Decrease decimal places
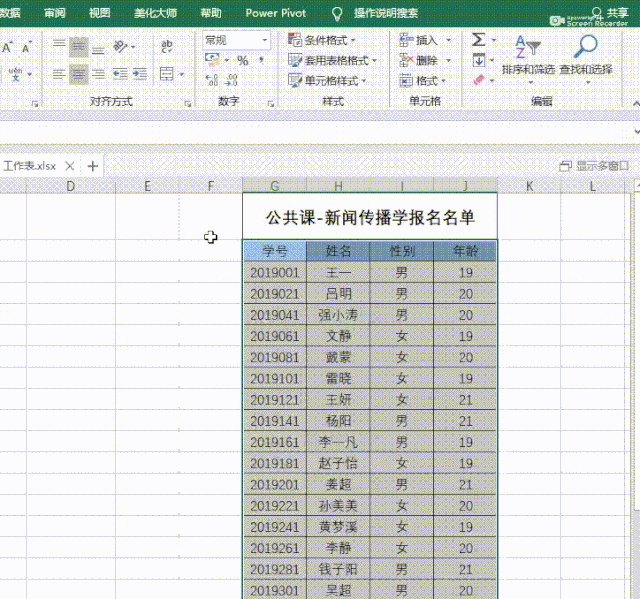Image resolution: width=640 pixels, height=599 pixels. 231,80
